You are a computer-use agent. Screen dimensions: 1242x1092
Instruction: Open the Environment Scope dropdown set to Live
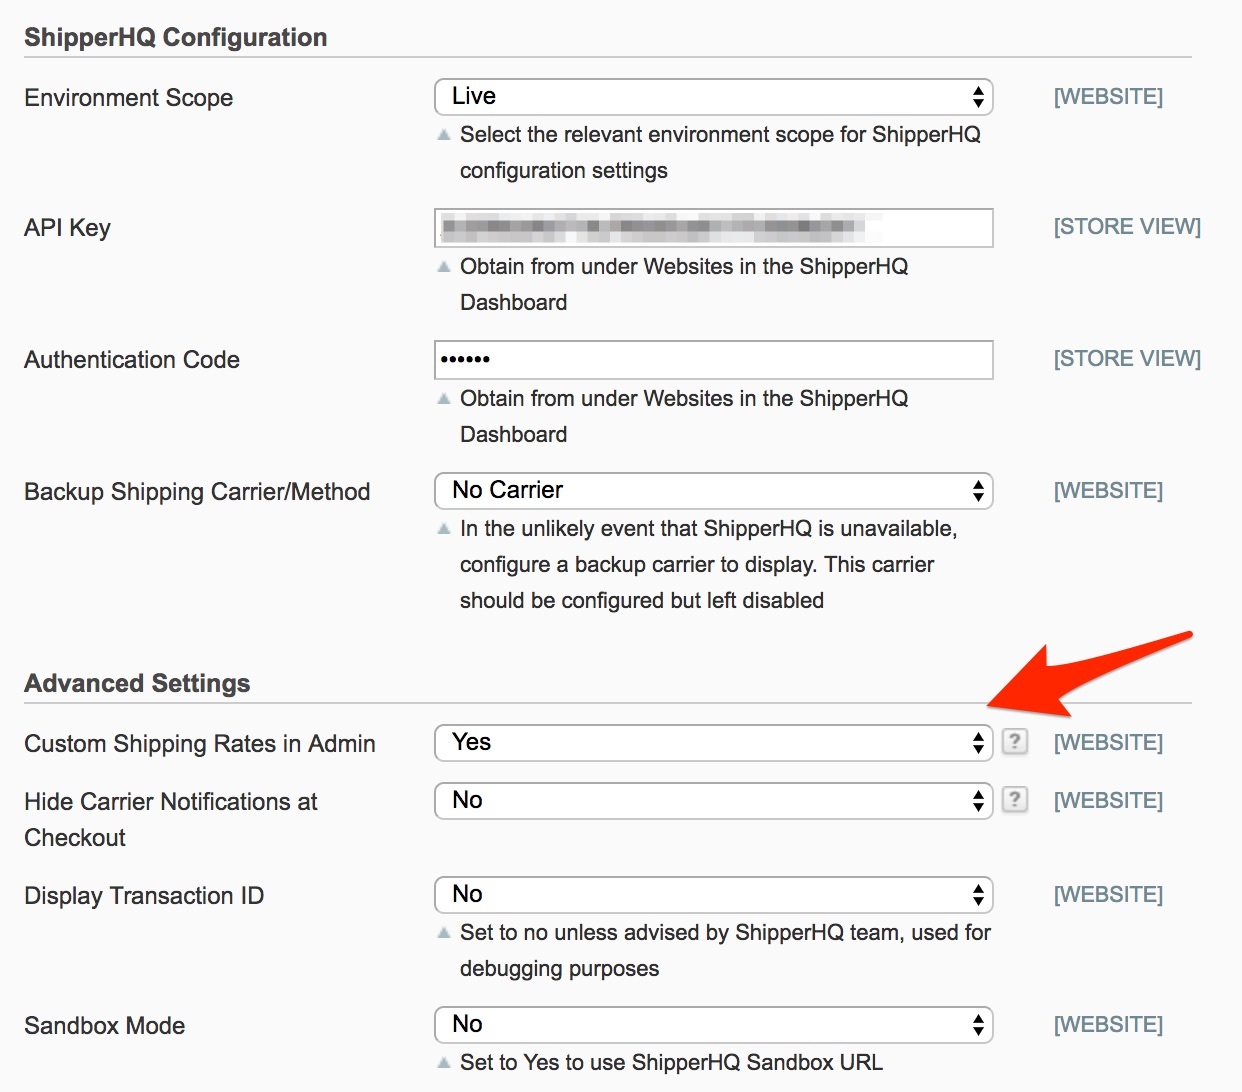[x=713, y=97]
